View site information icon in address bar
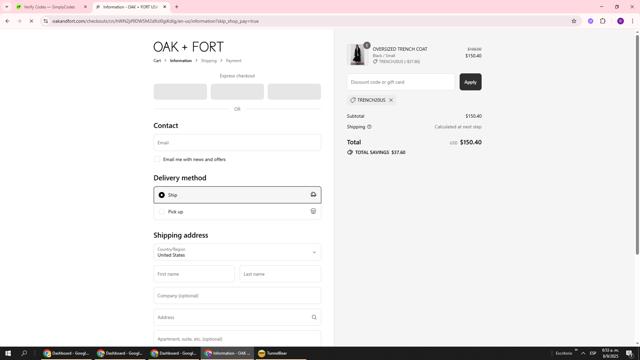The width and height of the screenshot is (640, 360). click(x=45, y=21)
